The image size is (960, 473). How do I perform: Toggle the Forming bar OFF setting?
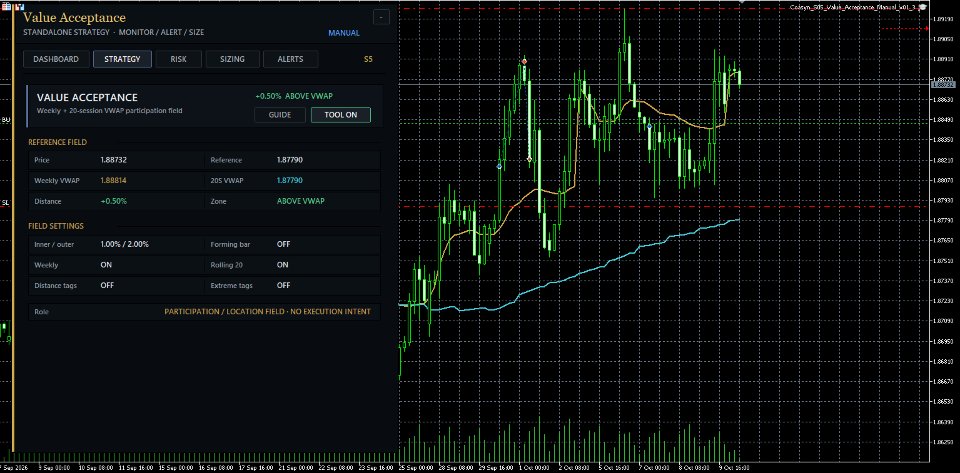click(283, 244)
